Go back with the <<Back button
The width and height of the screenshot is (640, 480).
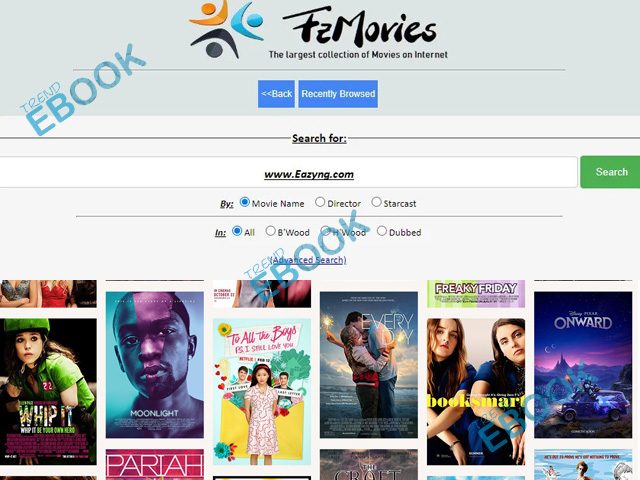(x=276, y=94)
